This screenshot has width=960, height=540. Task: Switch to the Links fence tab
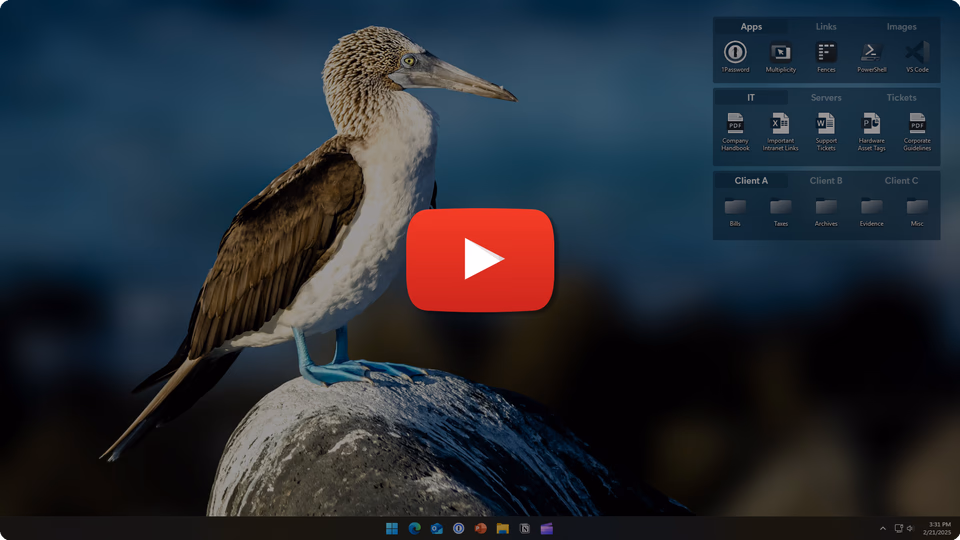(826, 26)
